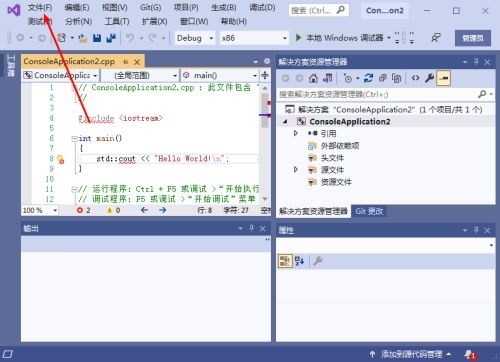
Task: Click the Redo arrow toolbar icon
Action: click(152, 38)
